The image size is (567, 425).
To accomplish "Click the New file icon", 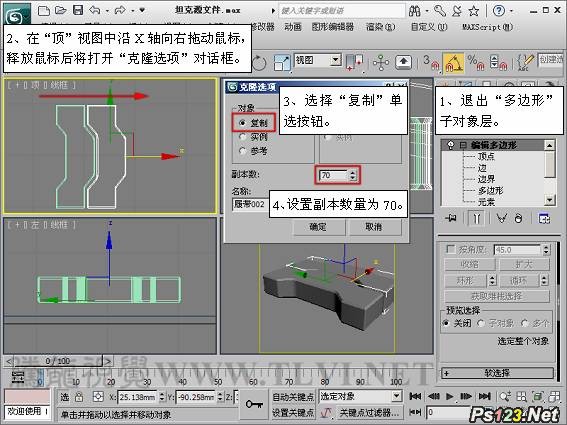I will [44, 10].
